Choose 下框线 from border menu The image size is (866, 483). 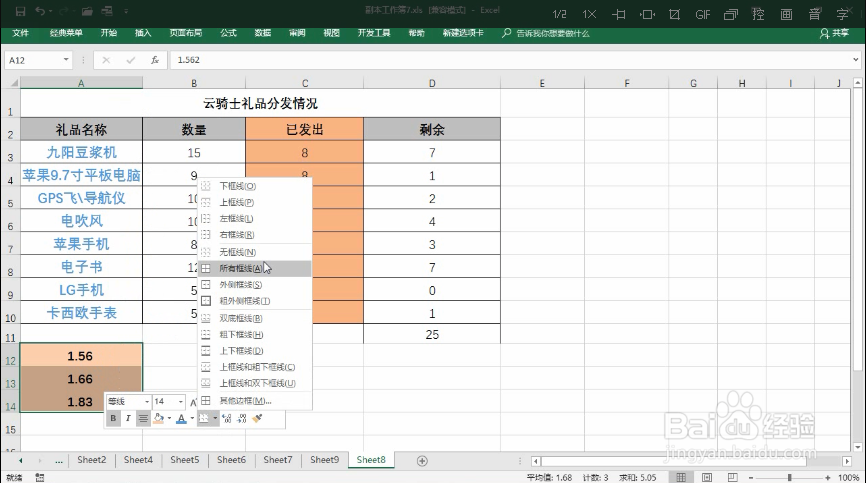[255, 186]
